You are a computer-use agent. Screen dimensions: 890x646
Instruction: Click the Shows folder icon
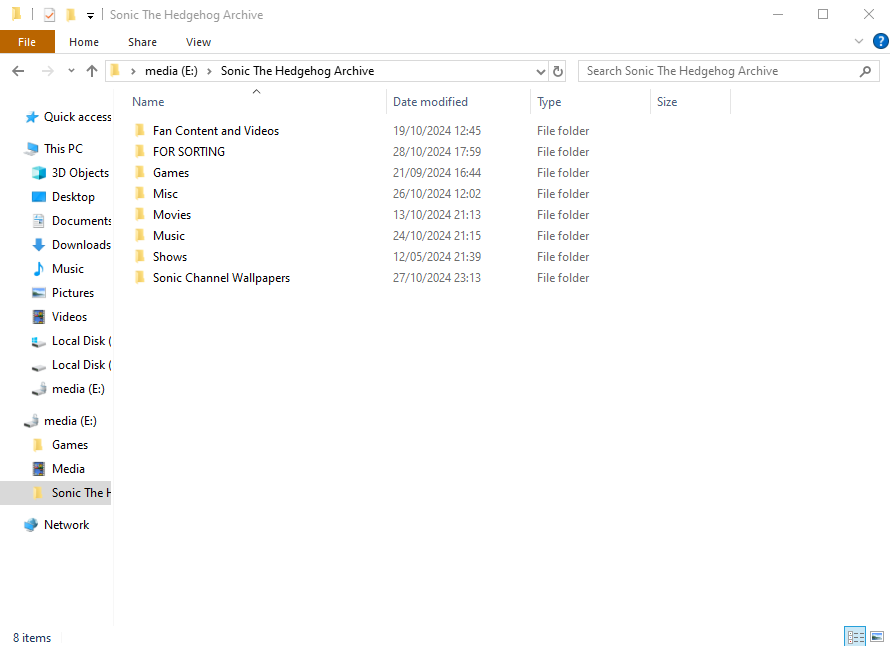click(140, 257)
